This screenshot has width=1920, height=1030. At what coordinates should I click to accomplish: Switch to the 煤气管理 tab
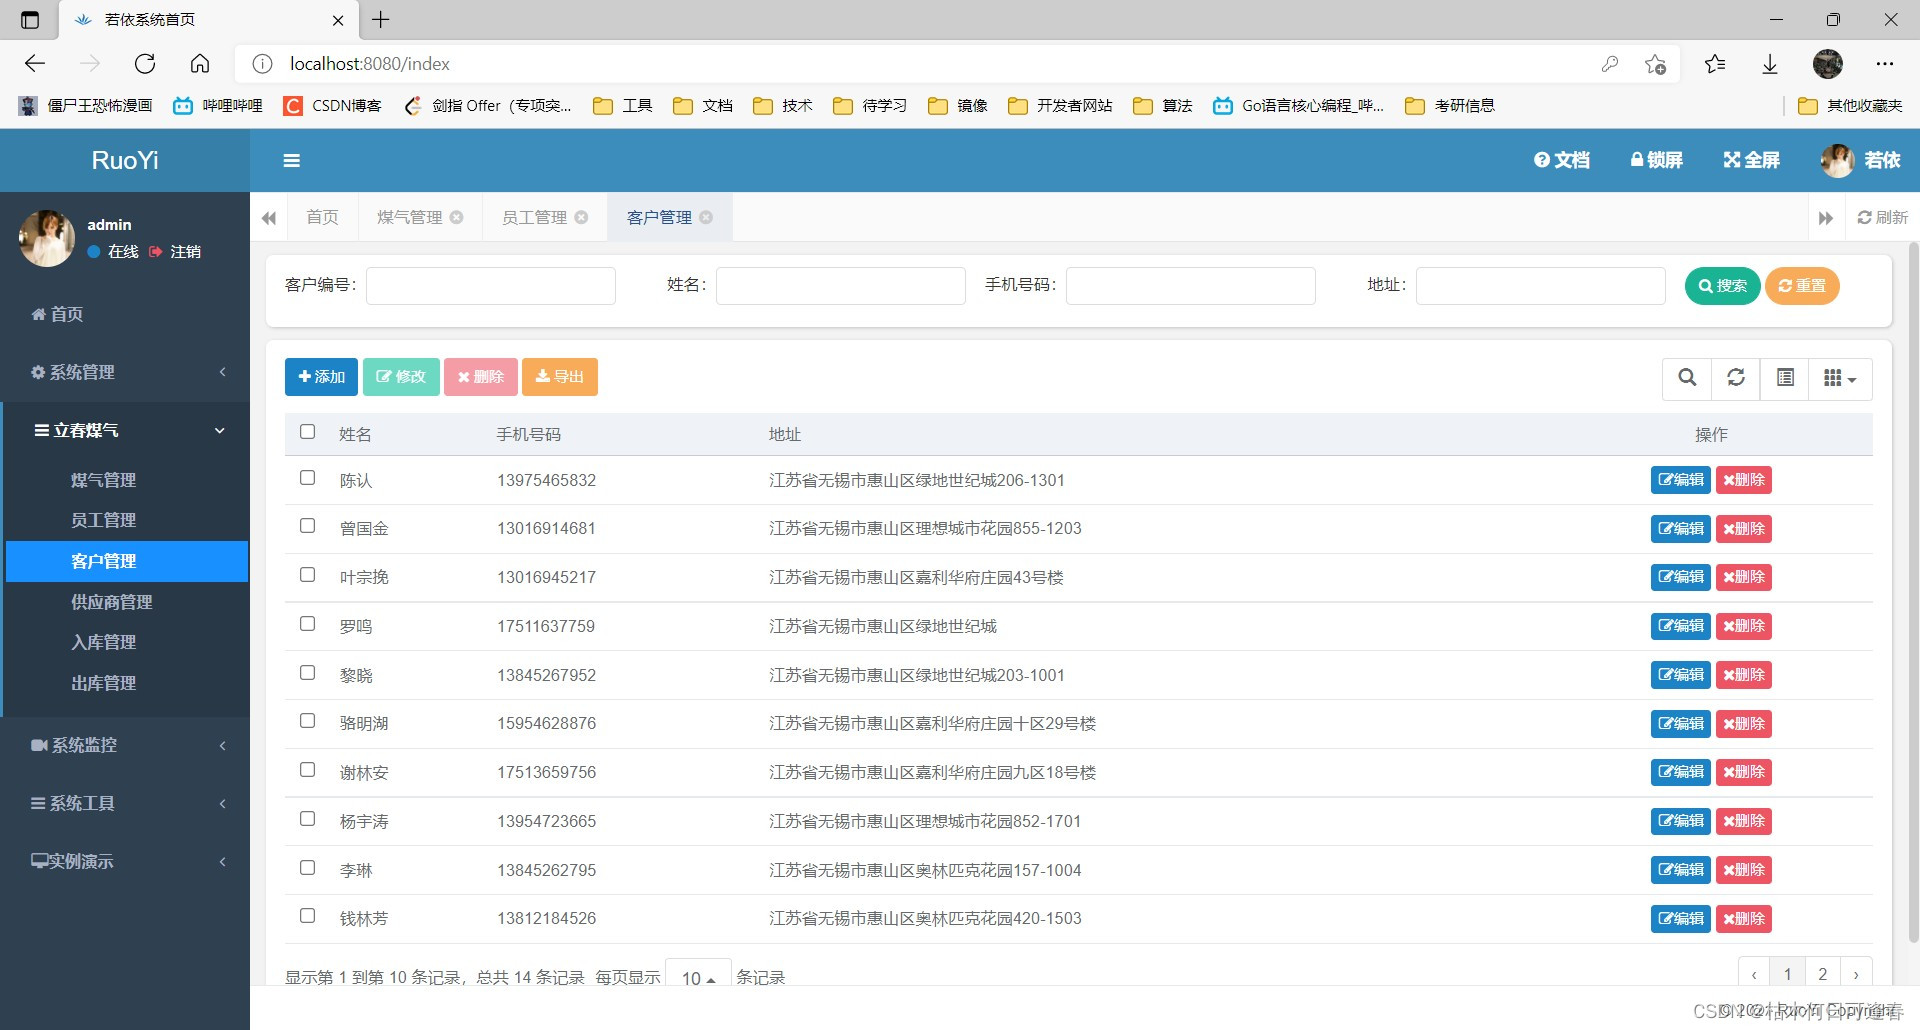[x=409, y=217]
